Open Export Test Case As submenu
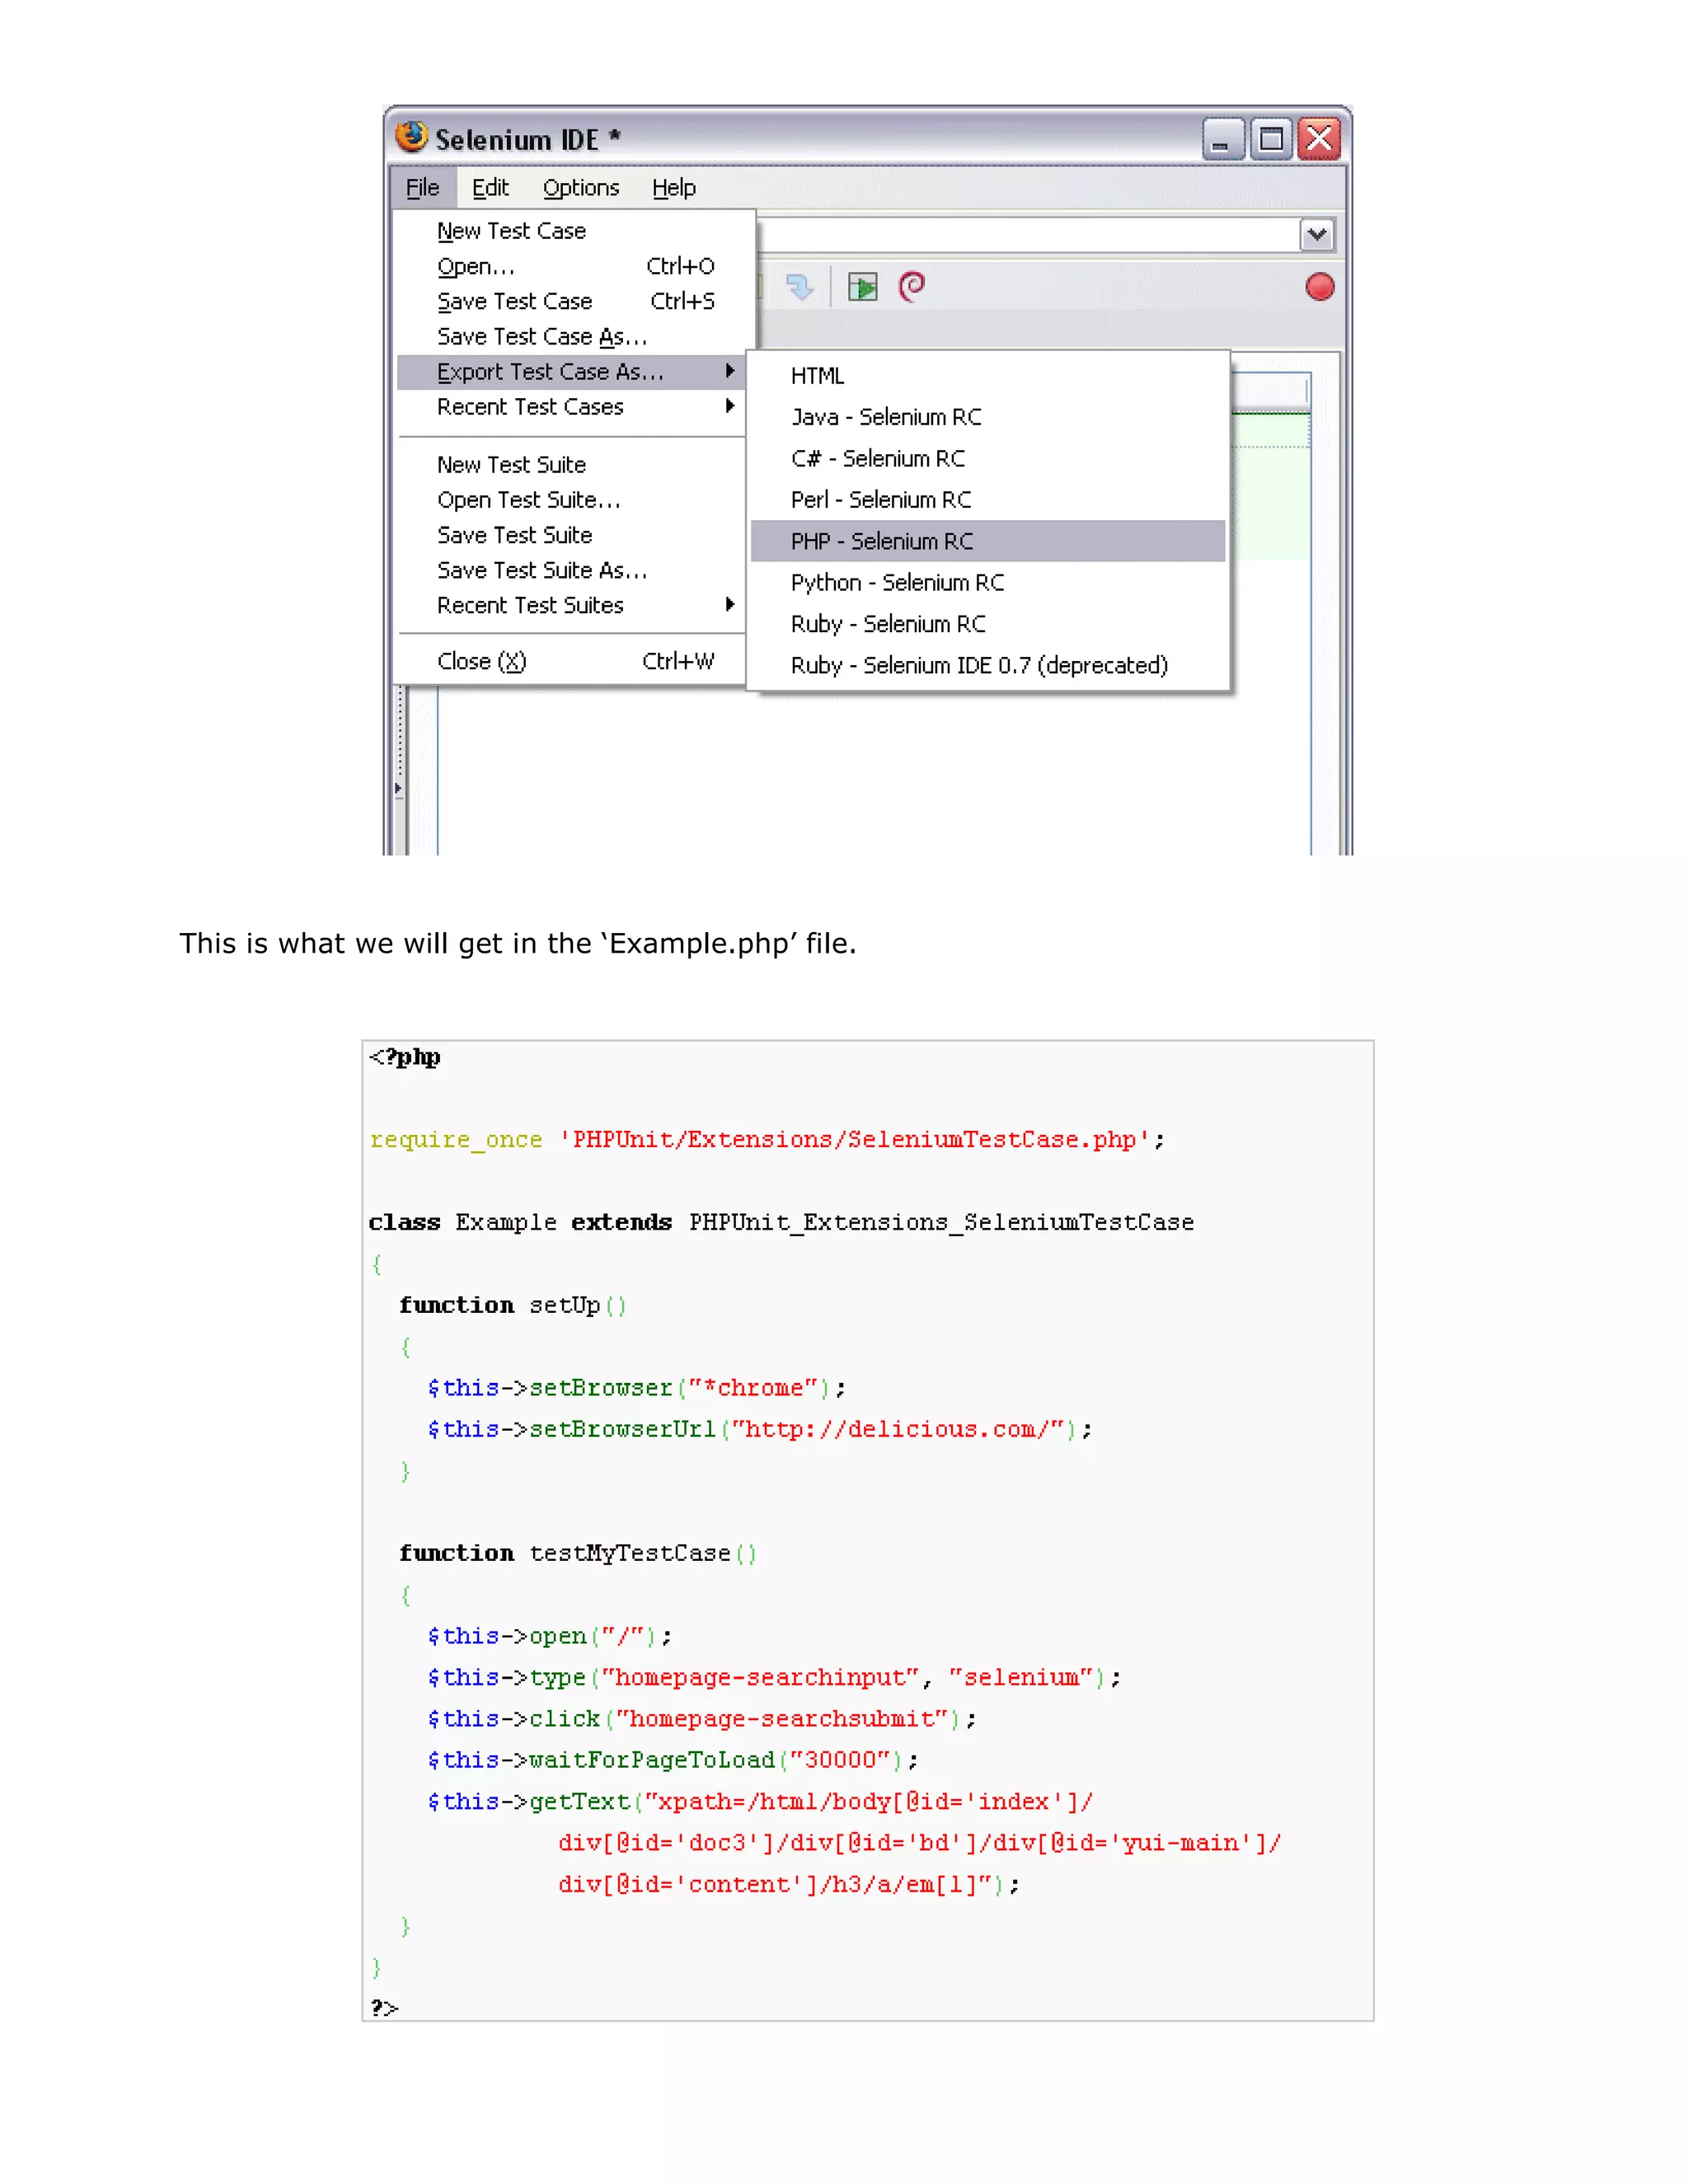 coord(550,372)
